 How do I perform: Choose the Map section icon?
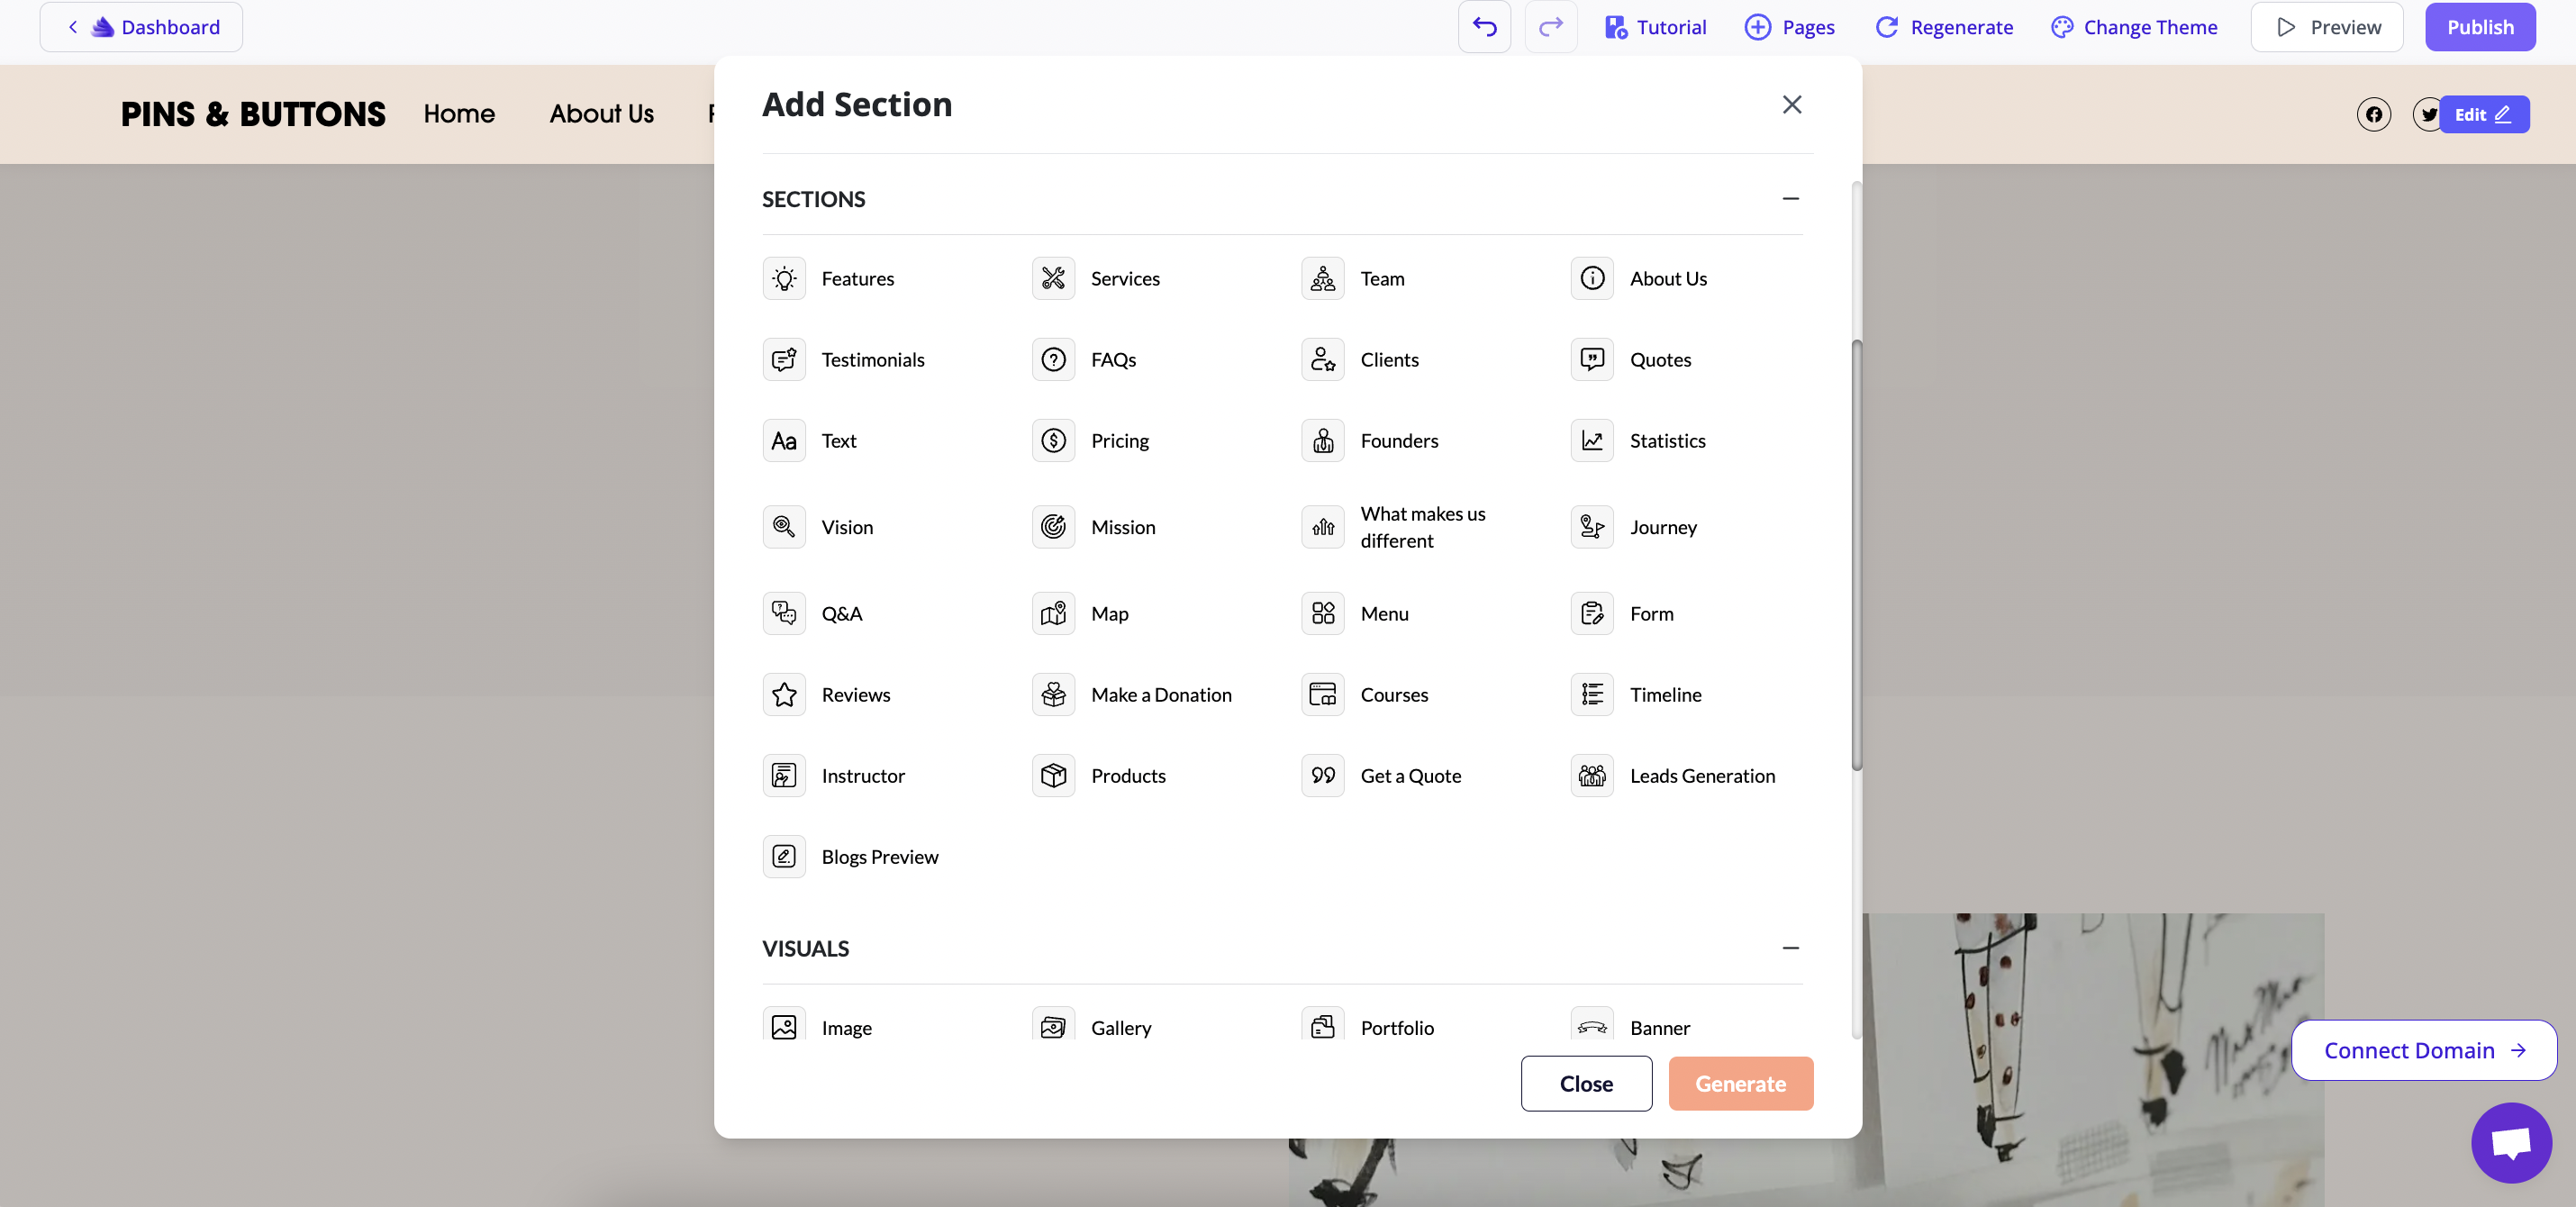(1053, 613)
